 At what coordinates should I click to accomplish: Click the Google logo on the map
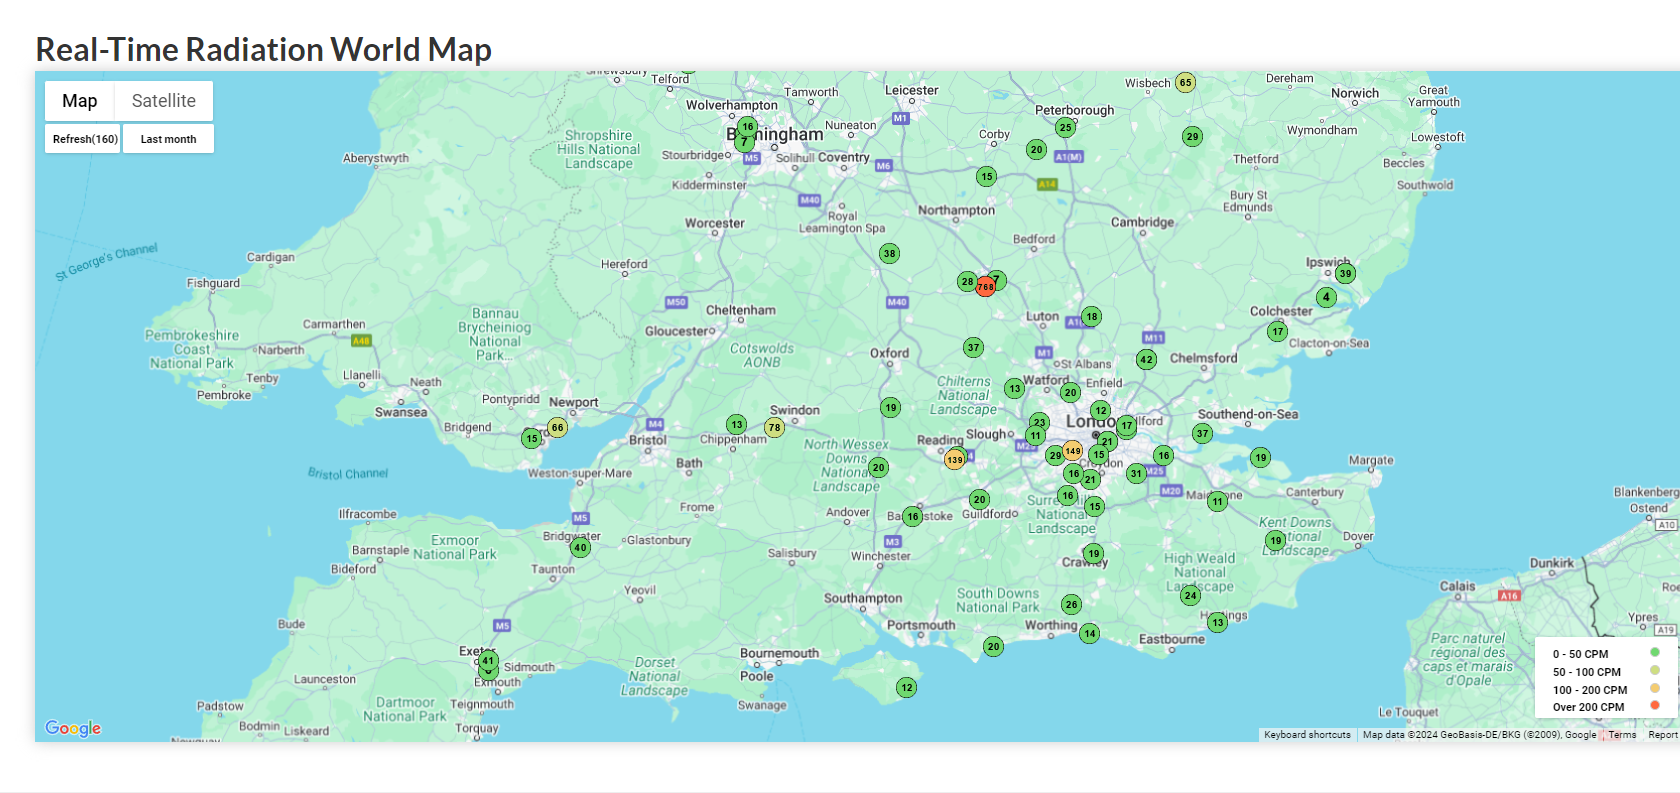tap(73, 728)
